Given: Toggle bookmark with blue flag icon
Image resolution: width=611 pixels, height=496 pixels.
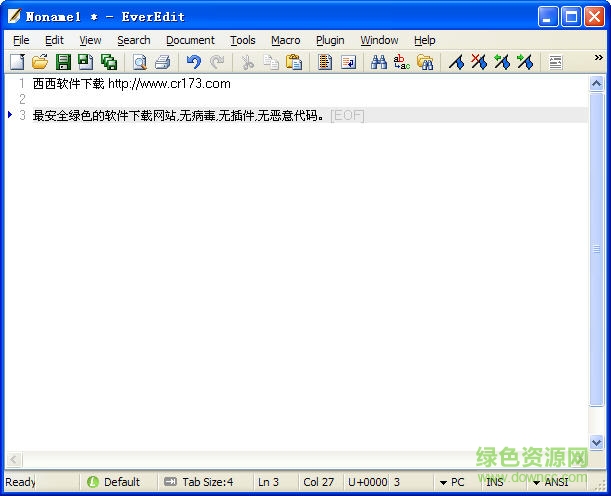Looking at the screenshot, I should [456, 62].
